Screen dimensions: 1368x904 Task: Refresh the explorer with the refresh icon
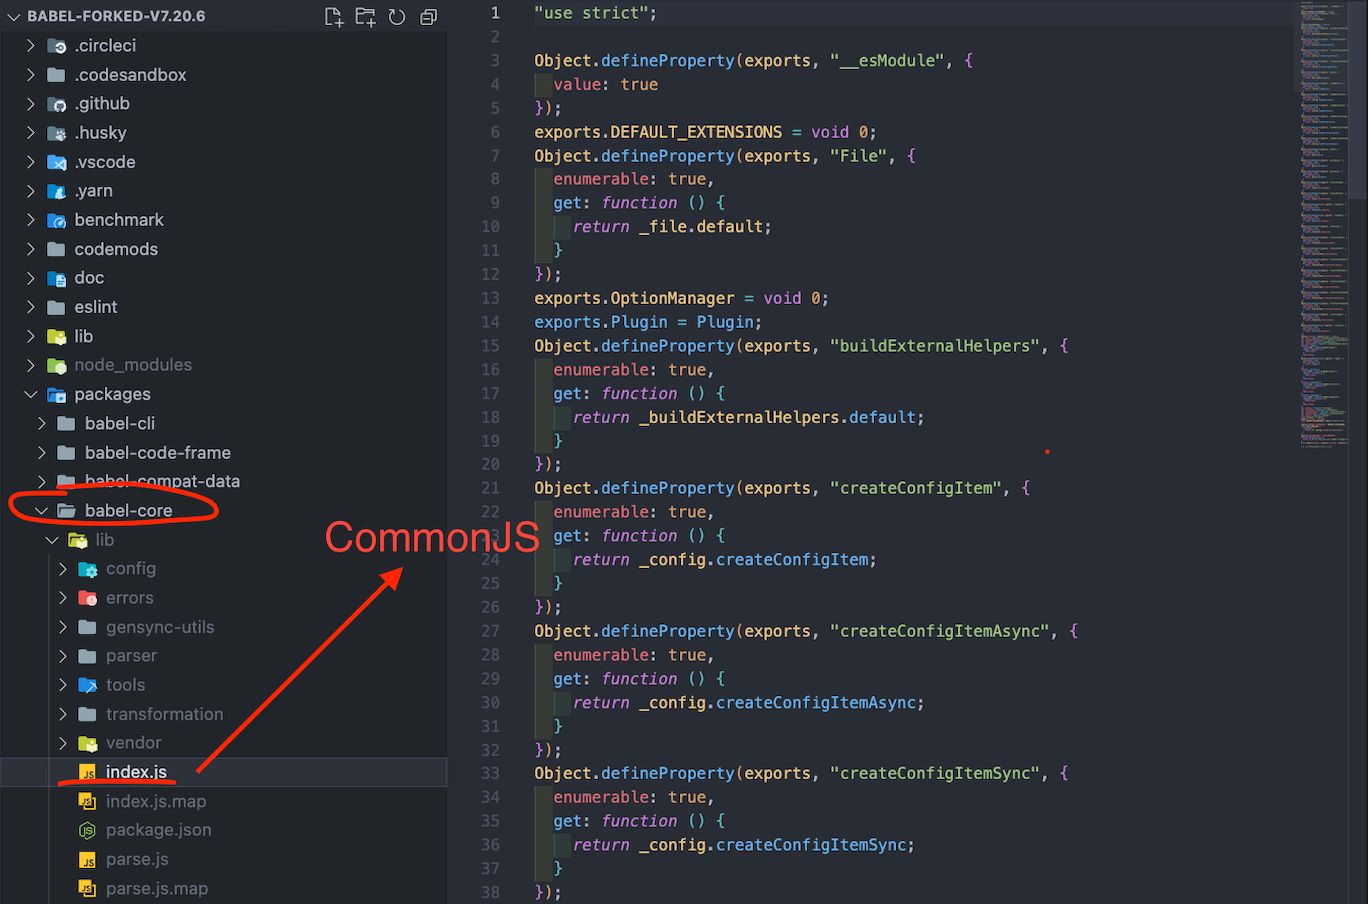(397, 17)
